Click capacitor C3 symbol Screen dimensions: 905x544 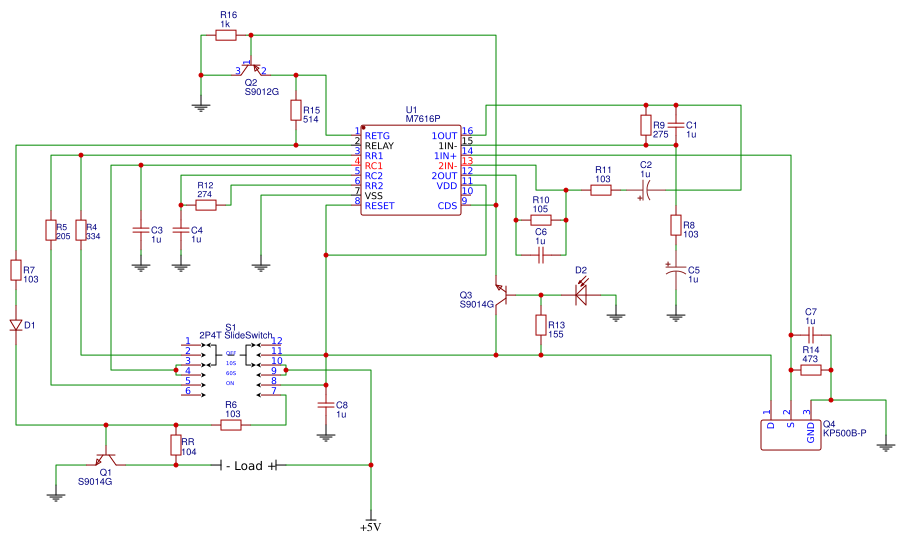coord(141,230)
